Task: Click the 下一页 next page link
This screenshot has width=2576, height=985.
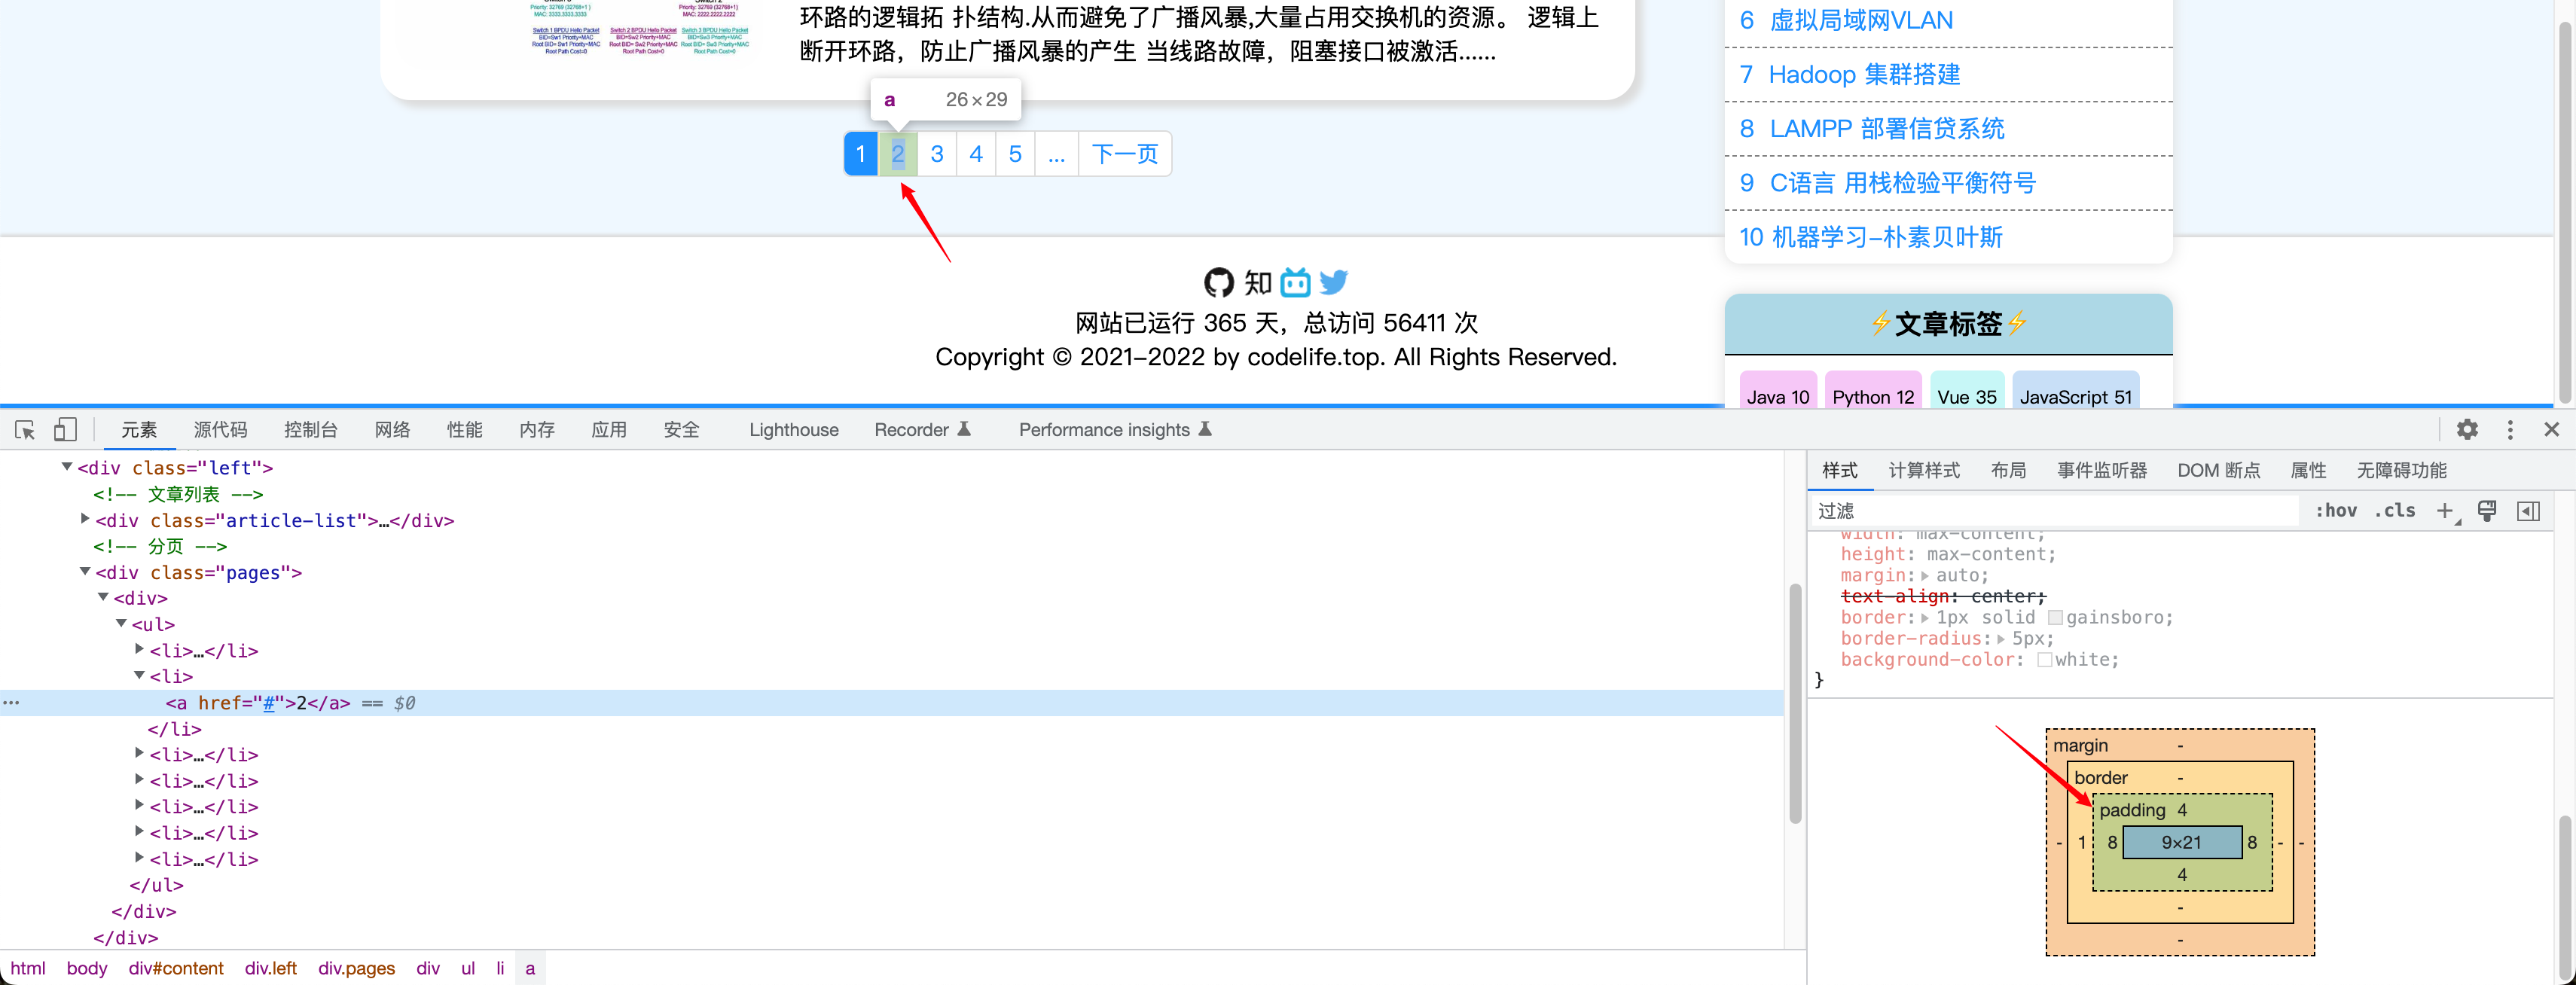Action: tap(1124, 154)
